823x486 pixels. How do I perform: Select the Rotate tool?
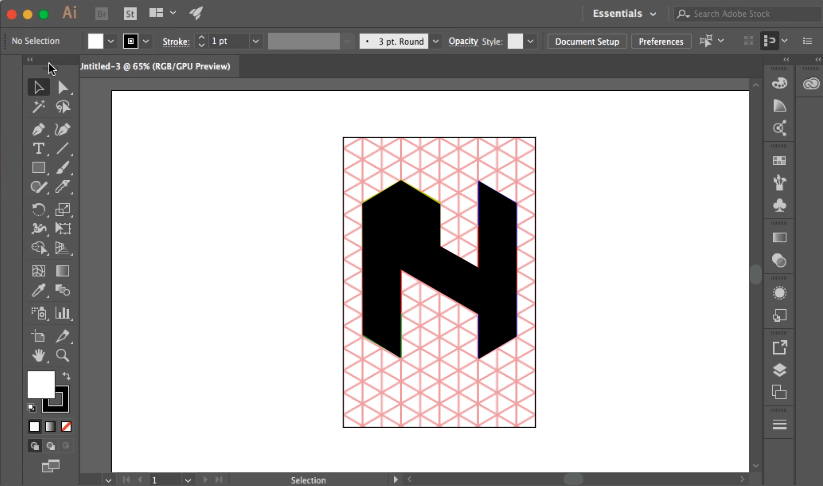[x=38, y=209]
